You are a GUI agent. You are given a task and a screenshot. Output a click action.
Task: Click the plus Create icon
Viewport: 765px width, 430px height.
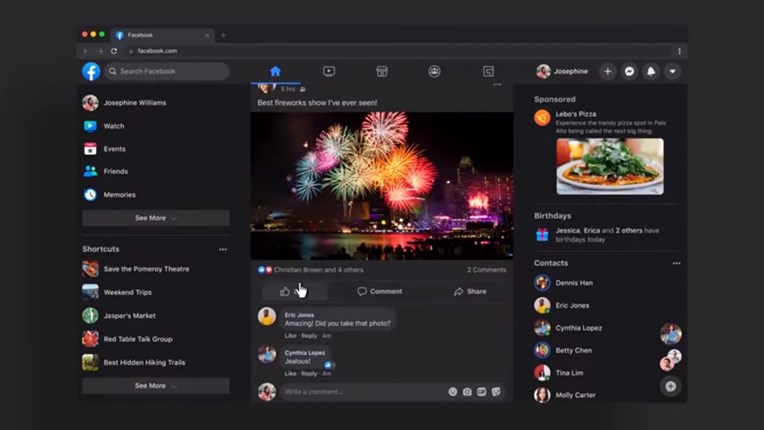point(607,71)
